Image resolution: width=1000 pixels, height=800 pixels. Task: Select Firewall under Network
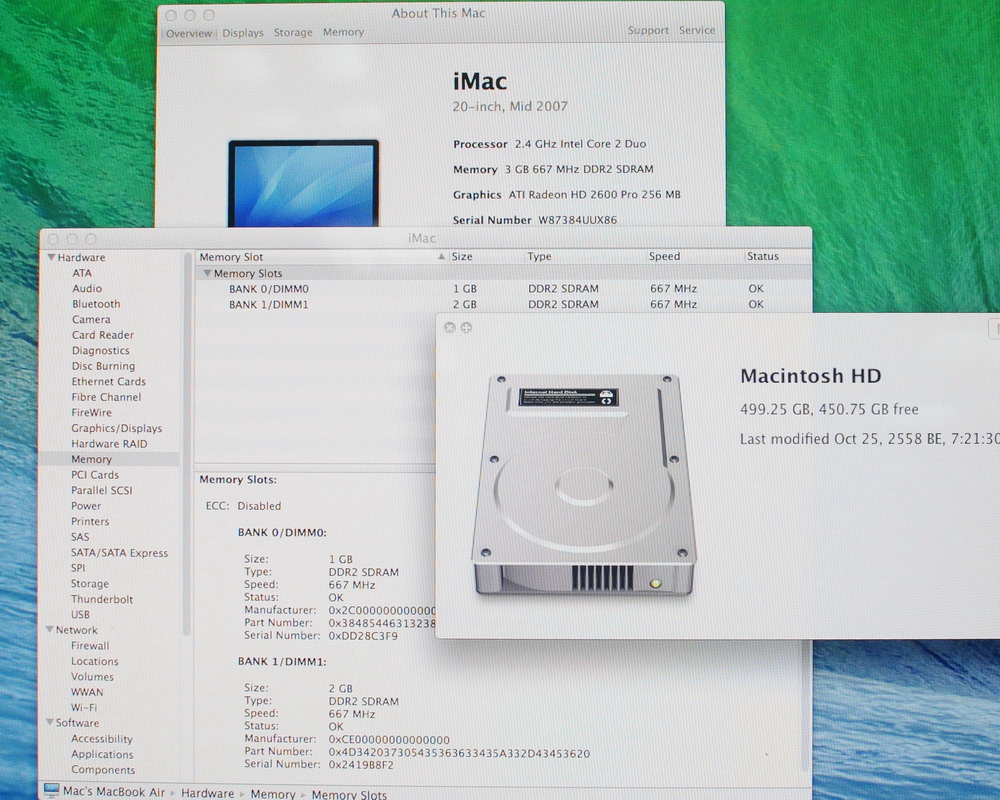pos(90,646)
